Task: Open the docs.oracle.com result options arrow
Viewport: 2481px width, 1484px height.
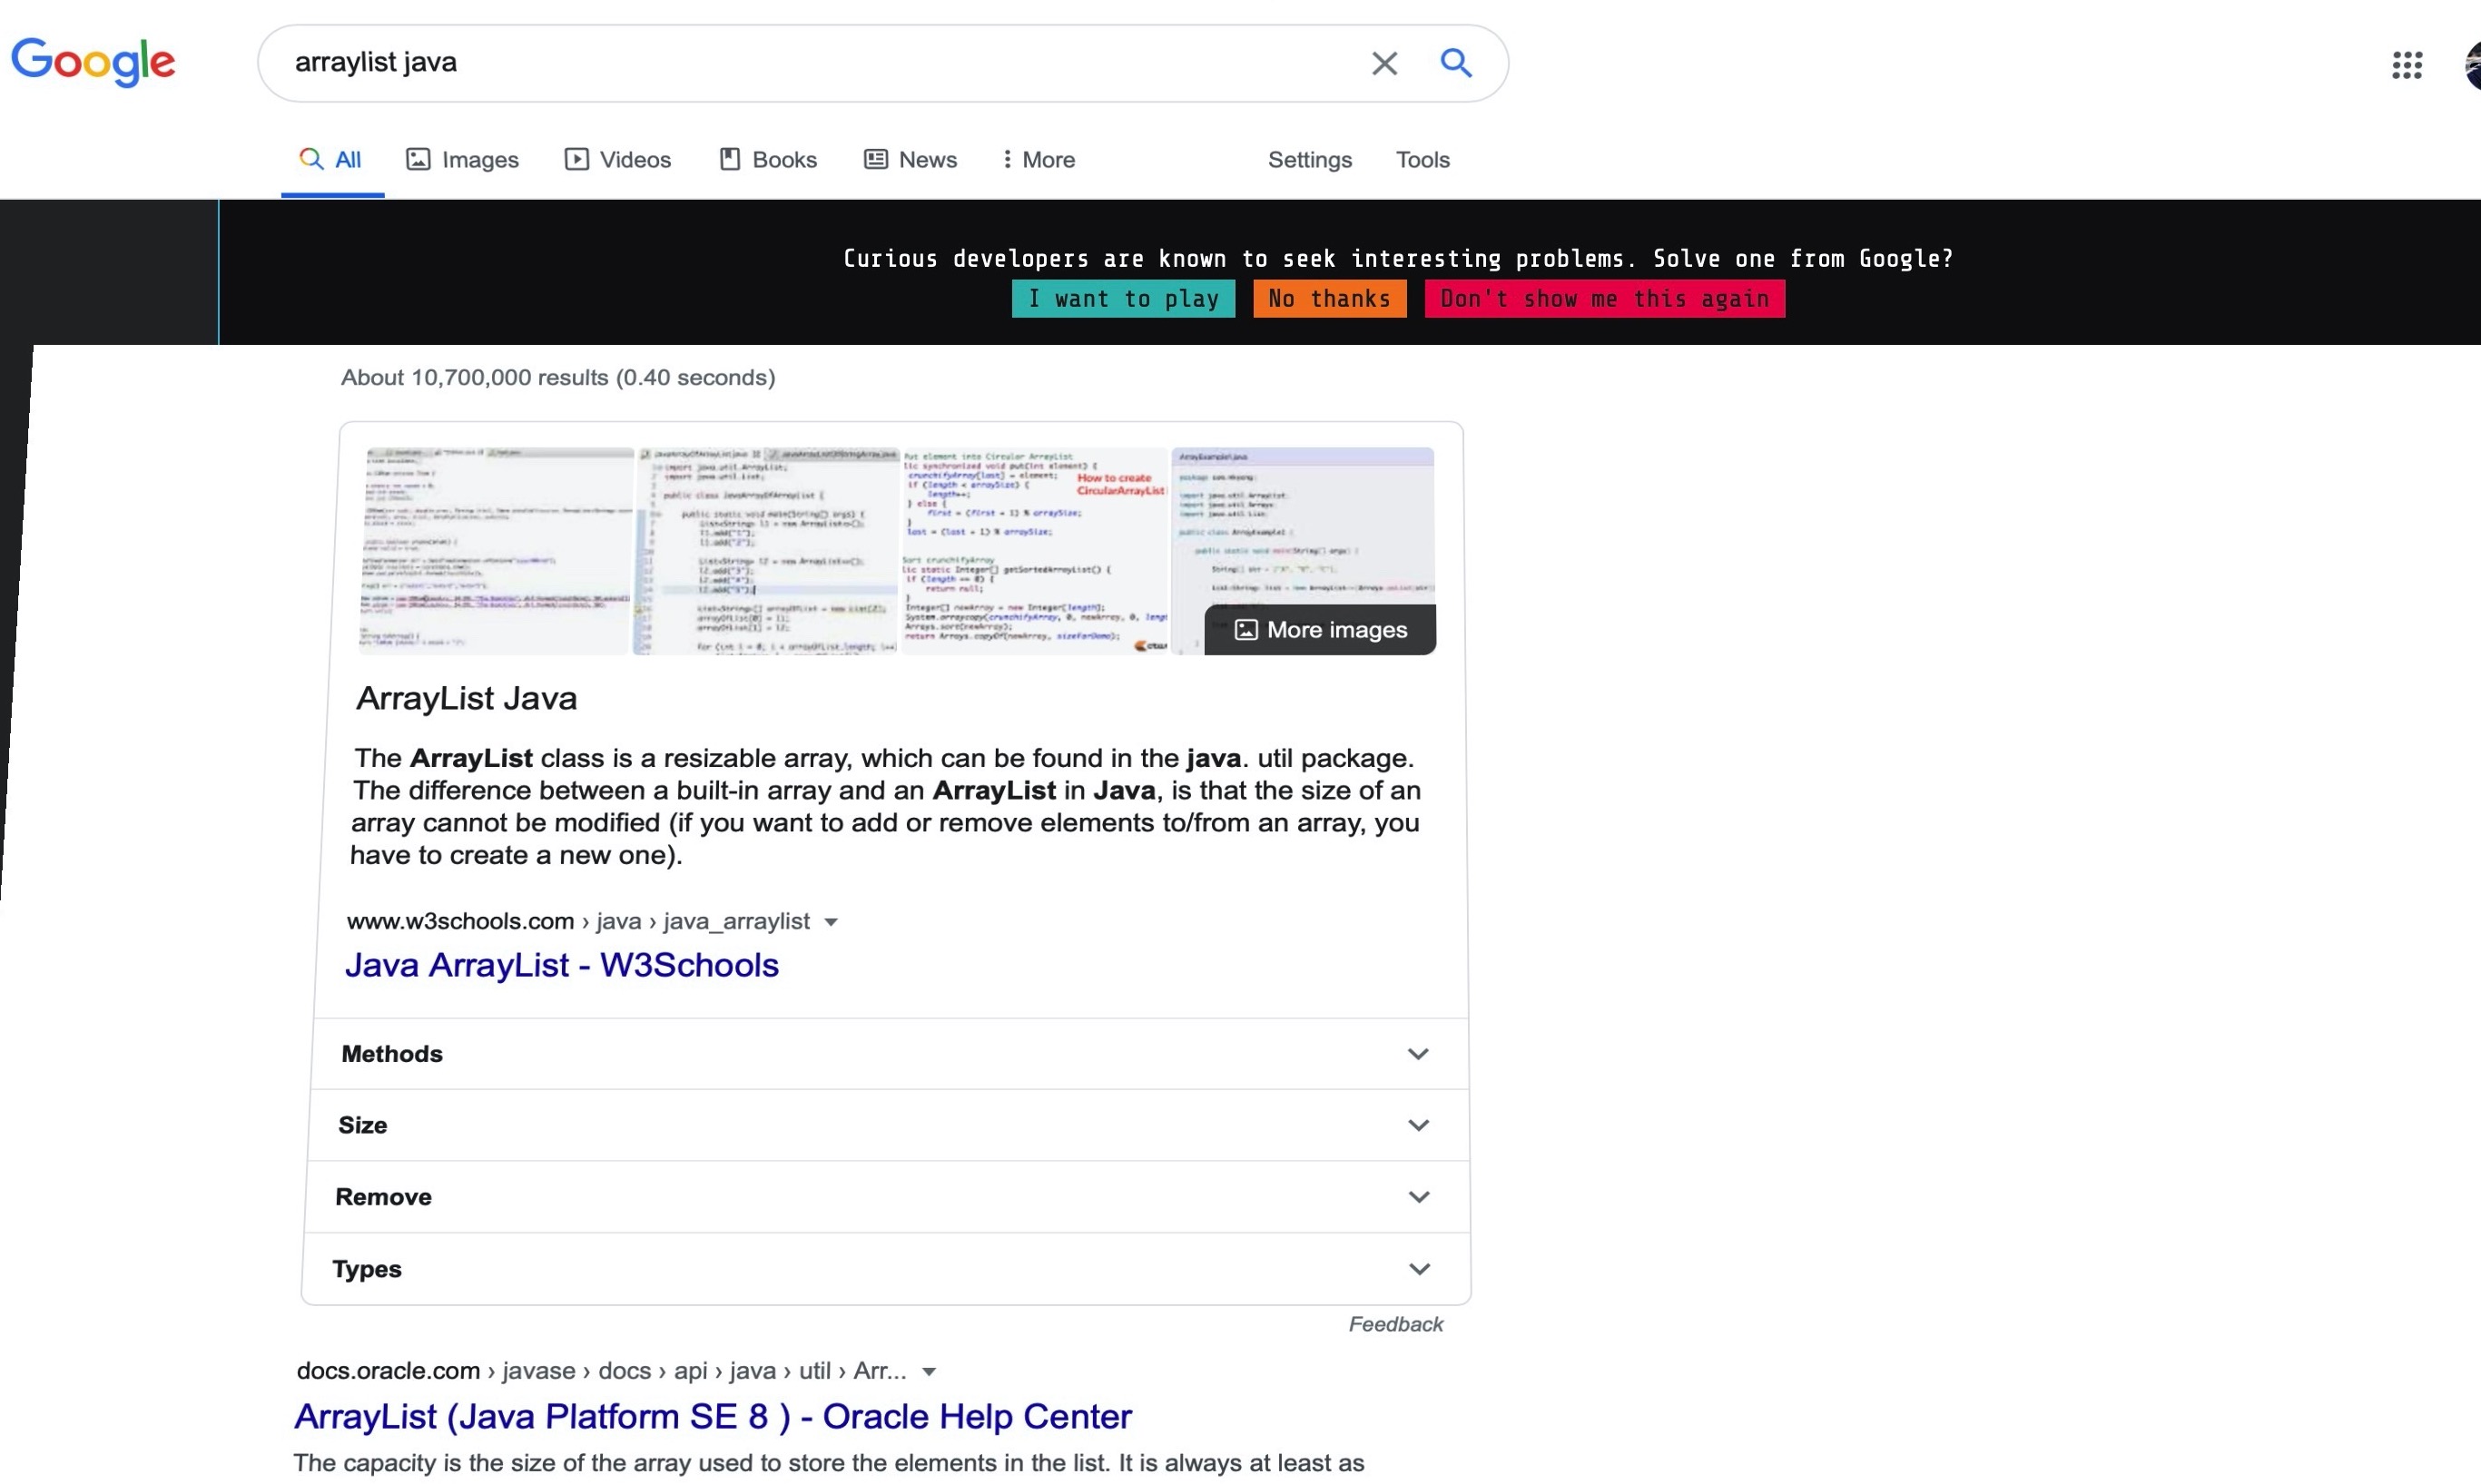Action: click(929, 1372)
